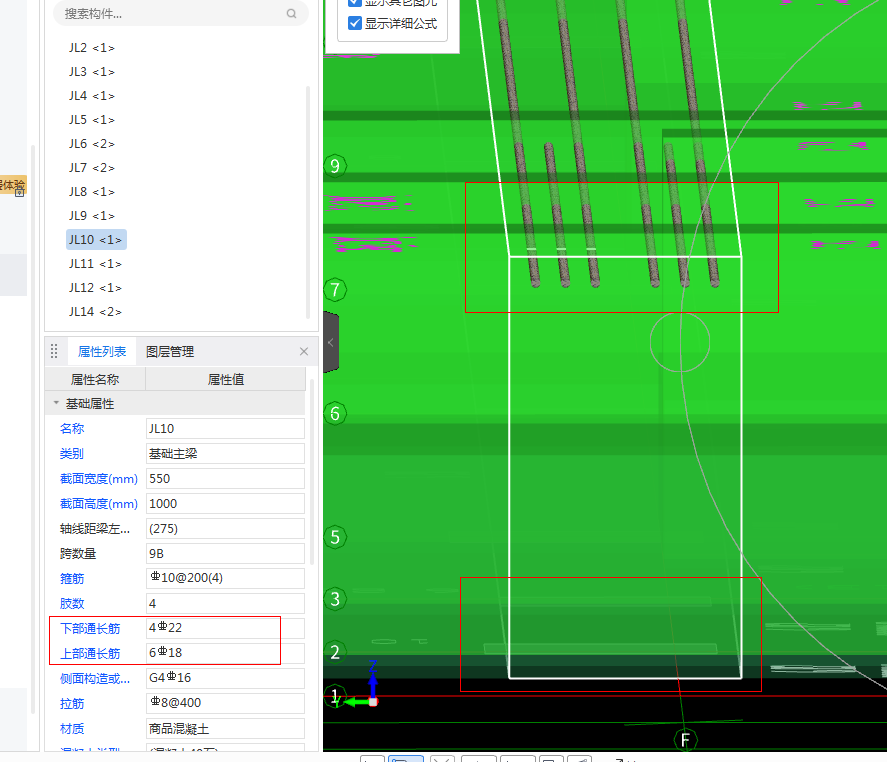Select the 属性列表 tab

point(102,352)
